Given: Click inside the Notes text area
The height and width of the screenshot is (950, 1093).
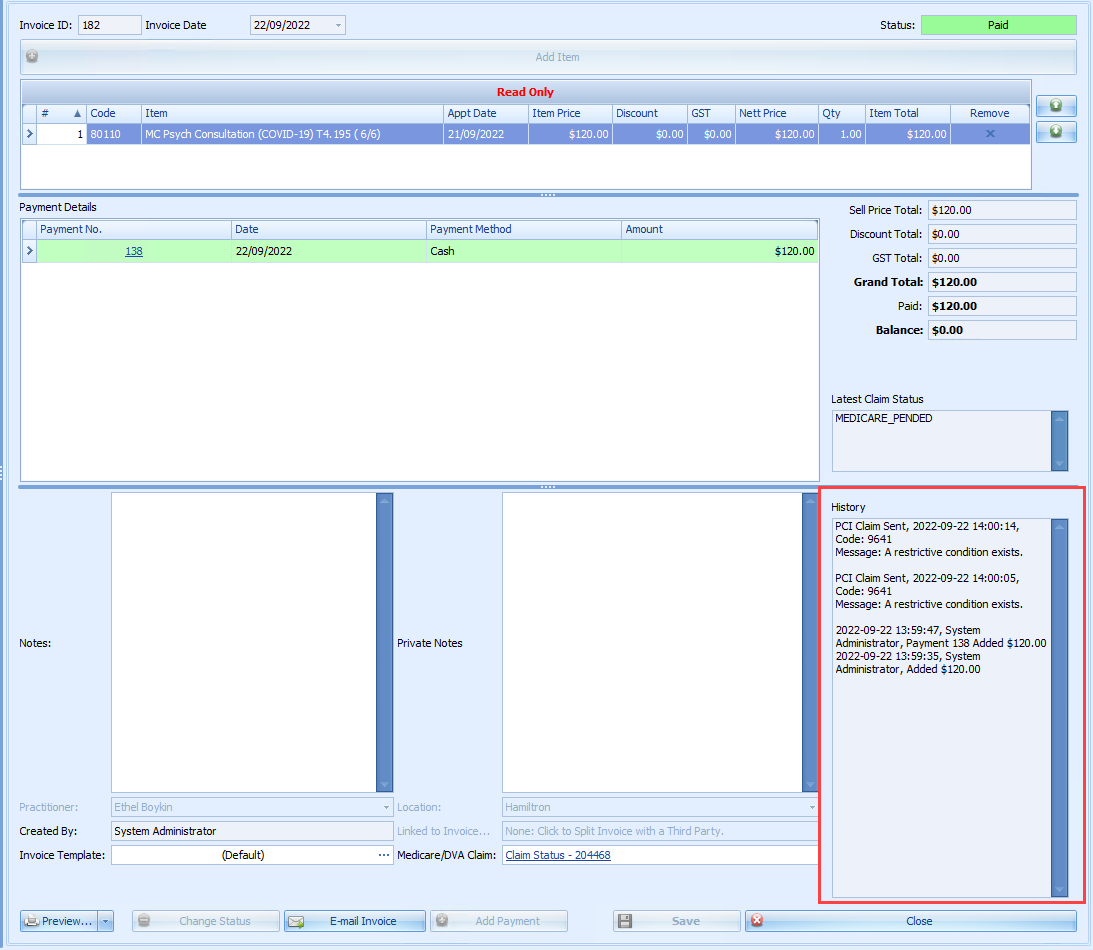Looking at the screenshot, I should [x=244, y=642].
